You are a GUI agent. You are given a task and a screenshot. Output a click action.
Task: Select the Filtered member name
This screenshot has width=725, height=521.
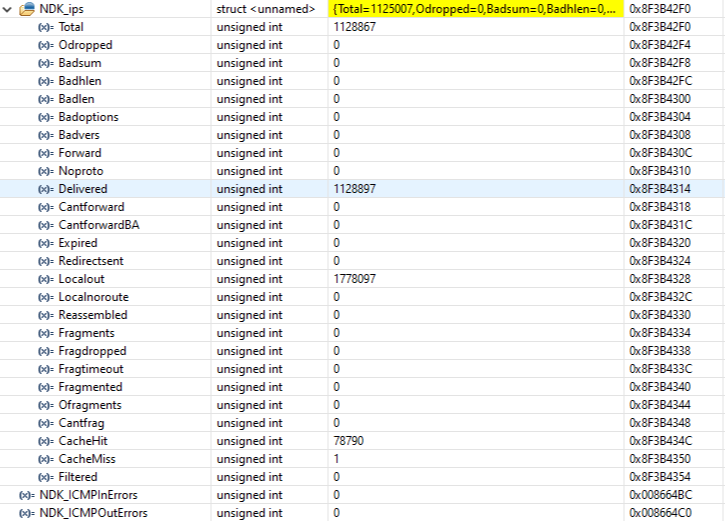point(78,477)
